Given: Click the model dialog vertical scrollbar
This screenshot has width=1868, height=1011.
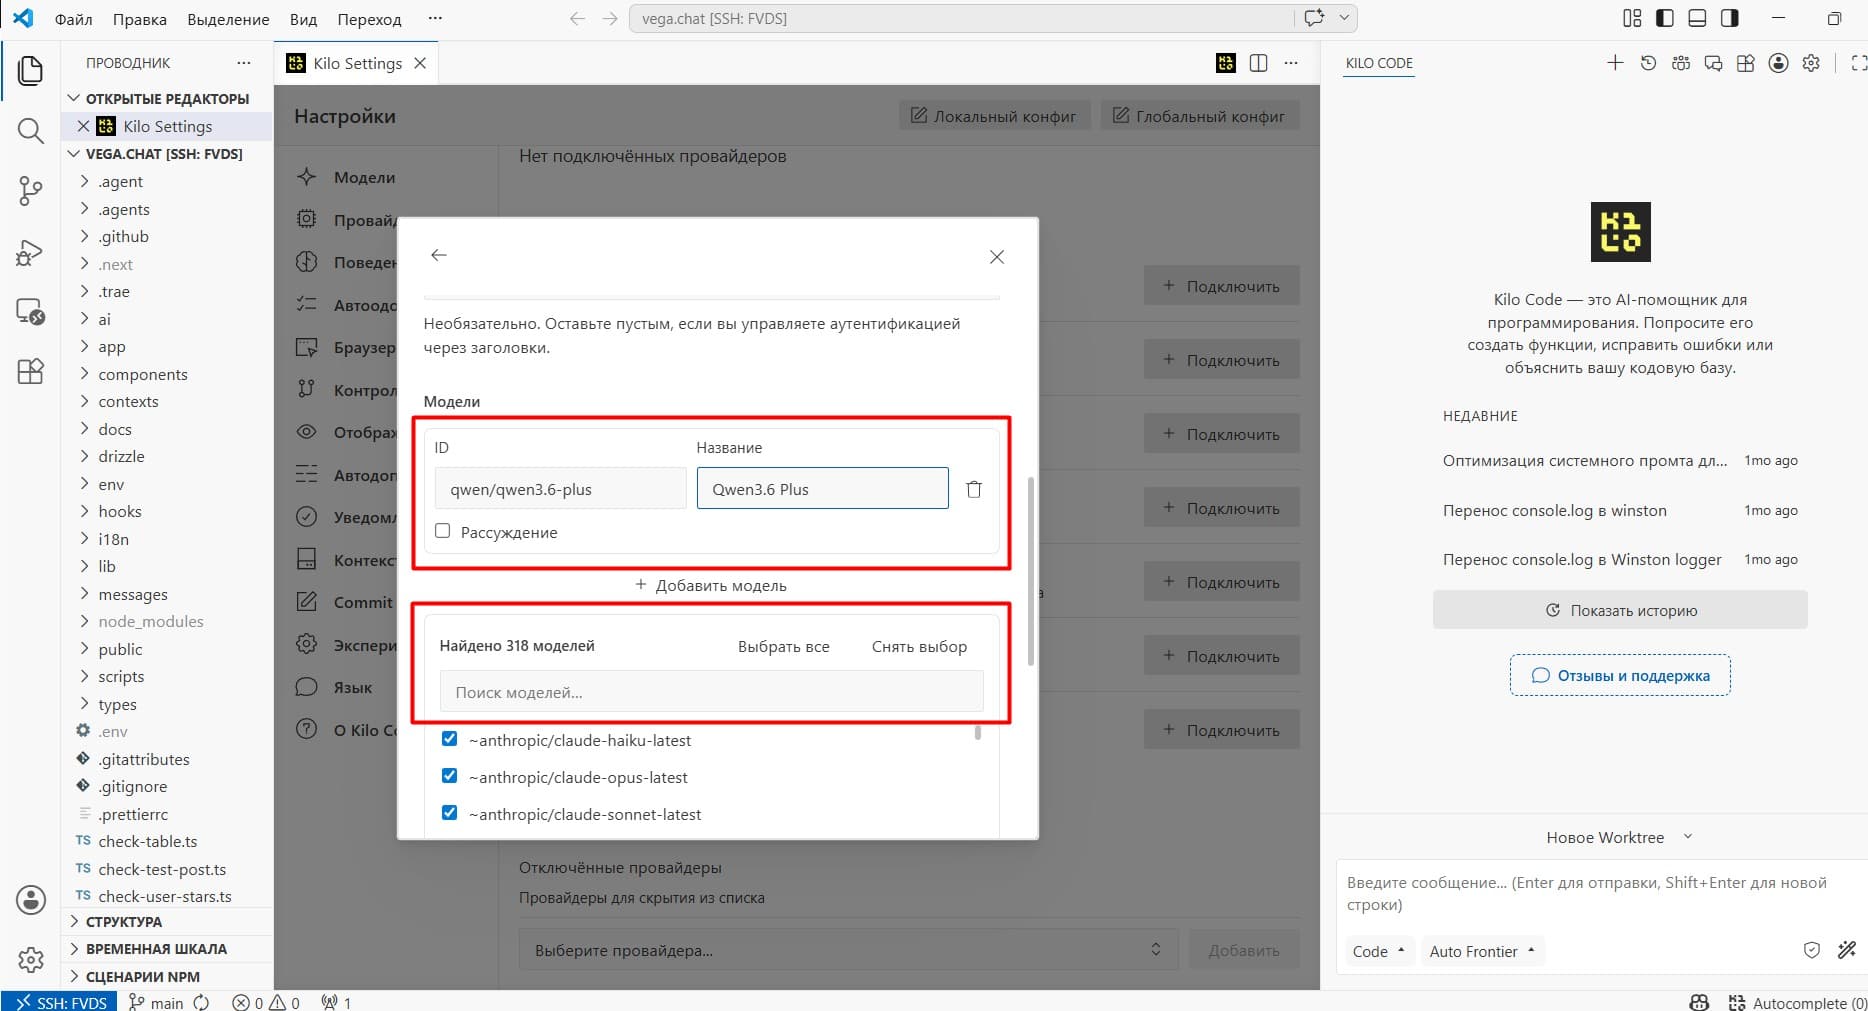Looking at the screenshot, I should click(x=1030, y=571).
